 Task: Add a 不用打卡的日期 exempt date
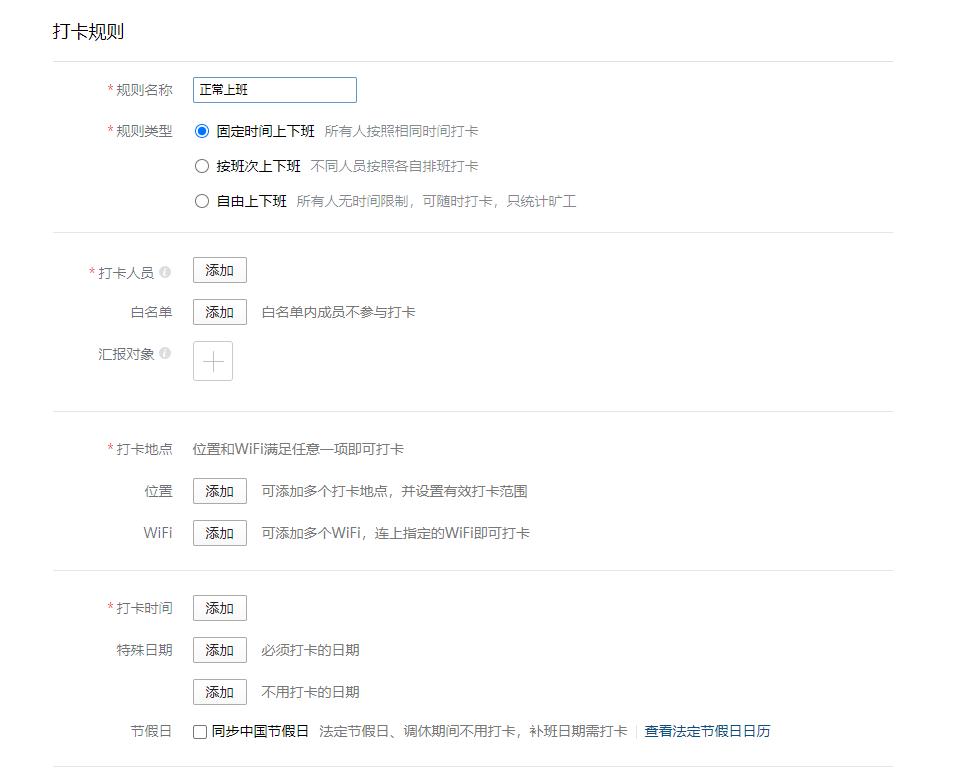[218, 691]
